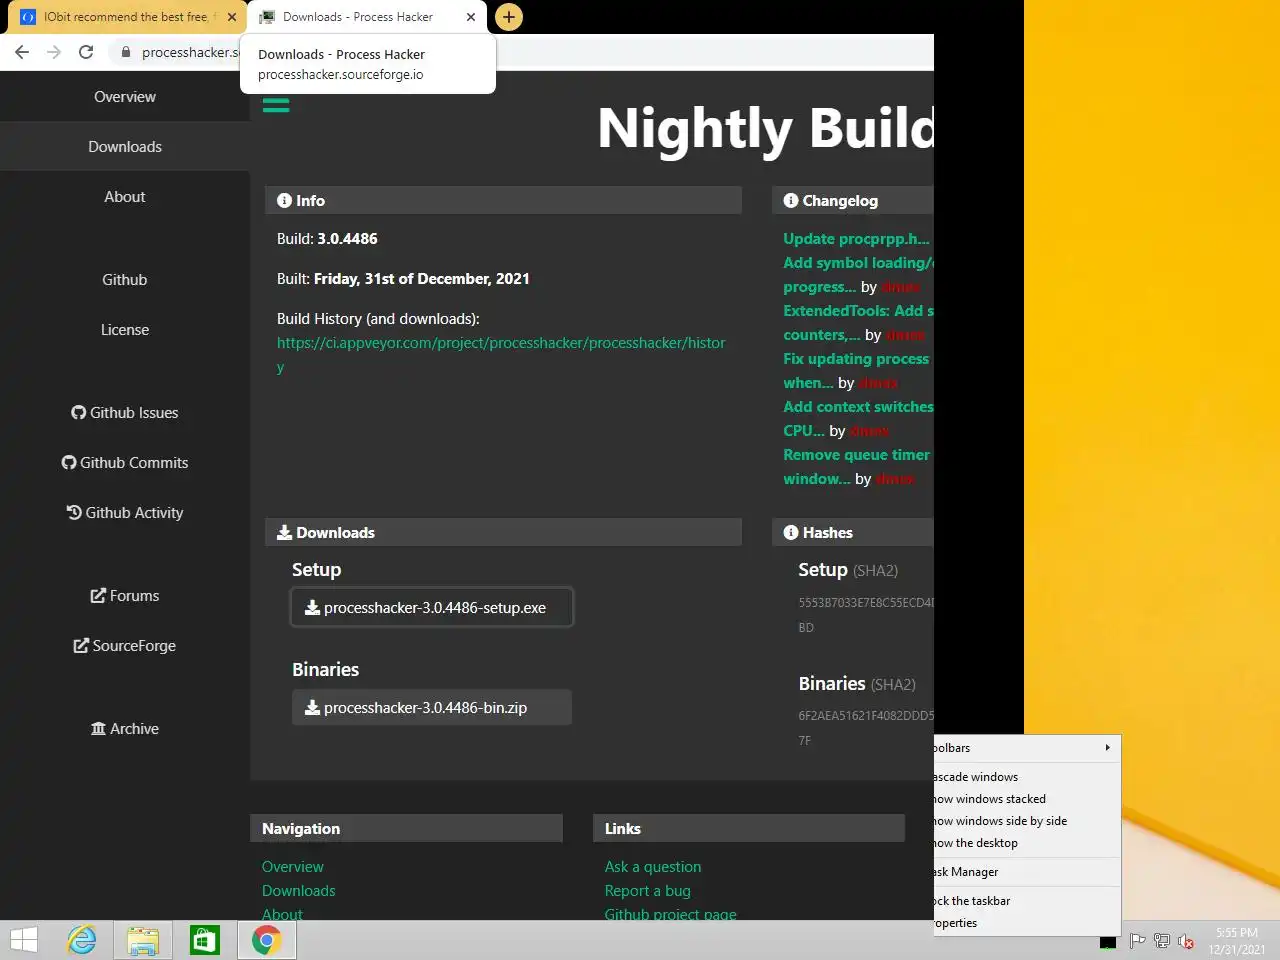Download processhacker-3.0.4486-setup.exe
This screenshot has width=1280, height=960.
432,607
